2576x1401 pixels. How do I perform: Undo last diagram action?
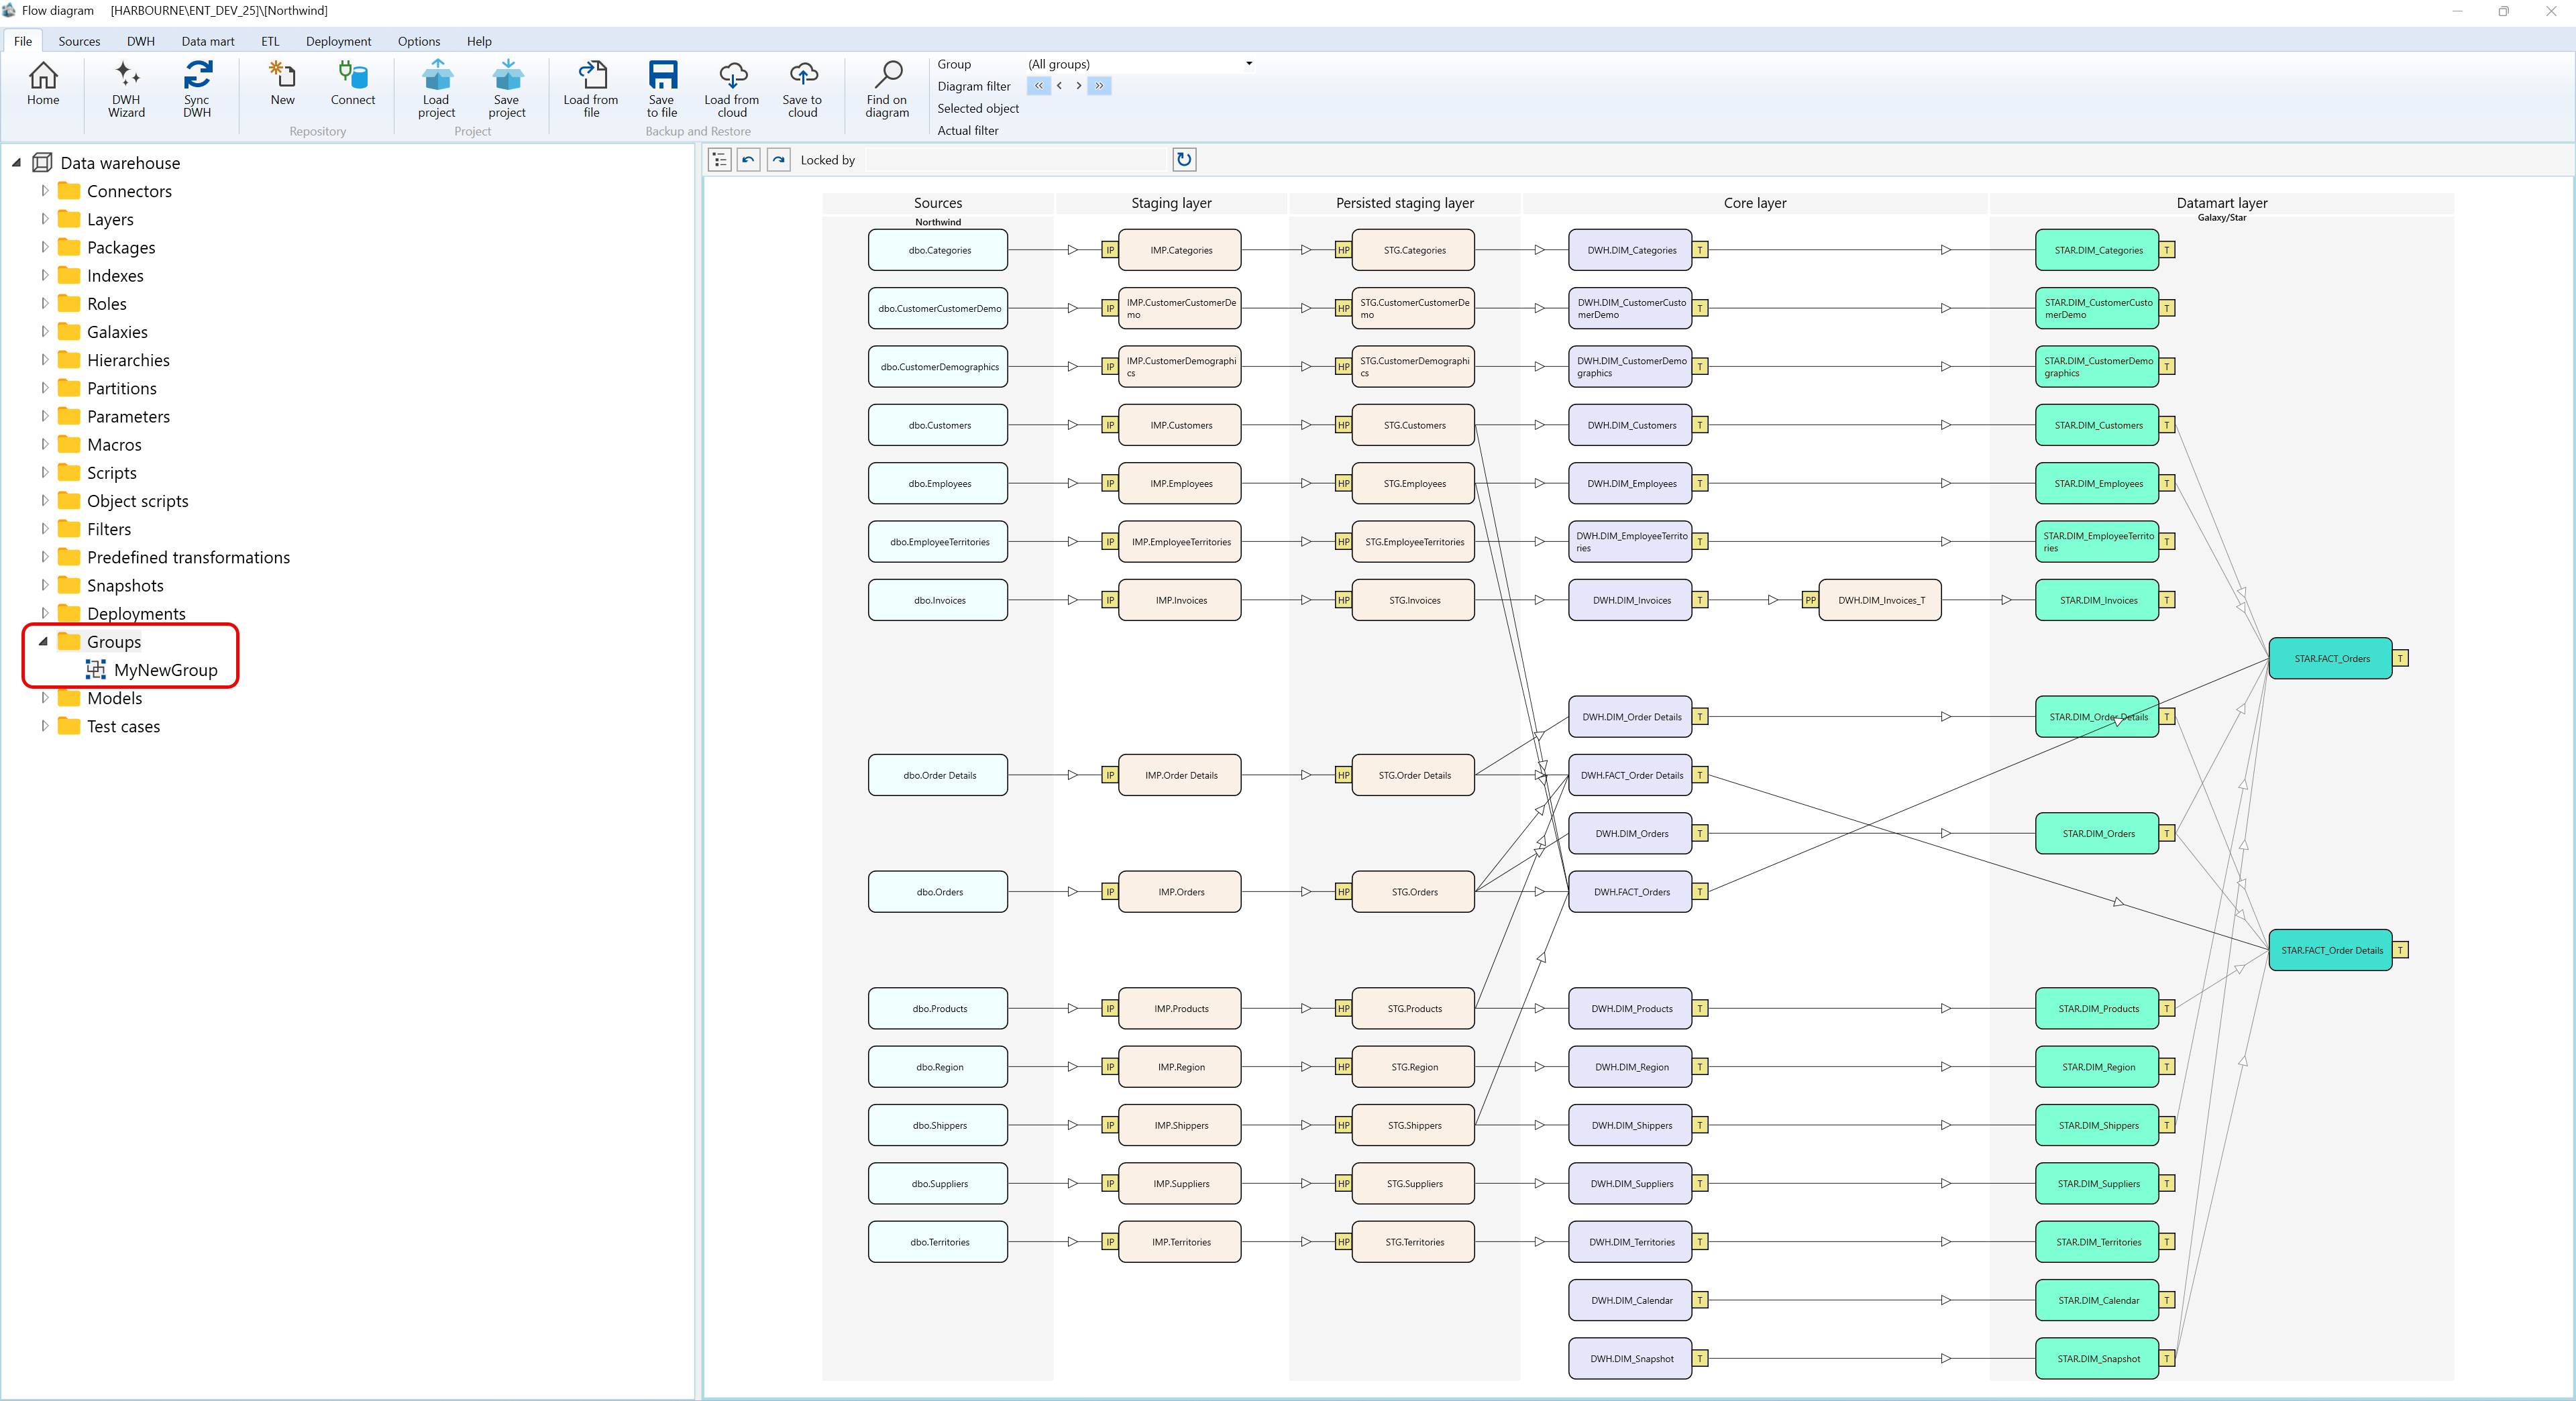click(x=749, y=160)
